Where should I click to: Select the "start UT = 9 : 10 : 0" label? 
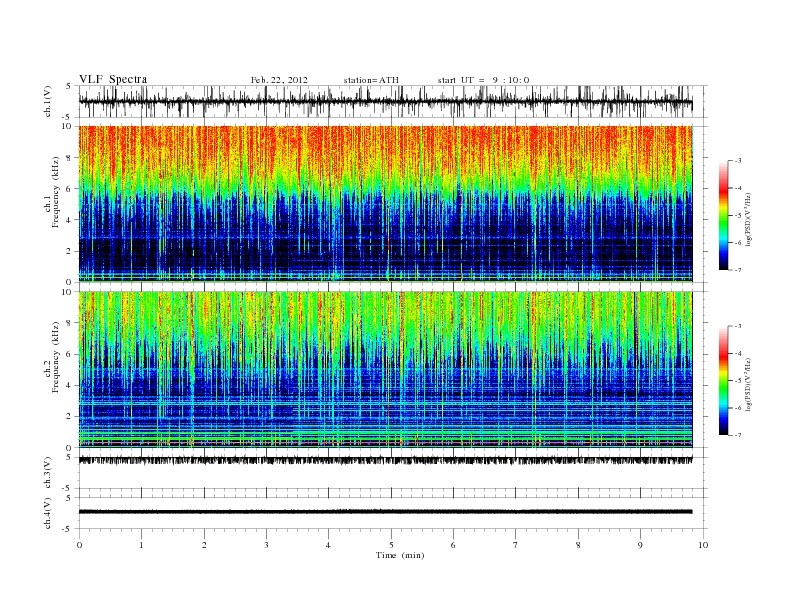[483, 80]
